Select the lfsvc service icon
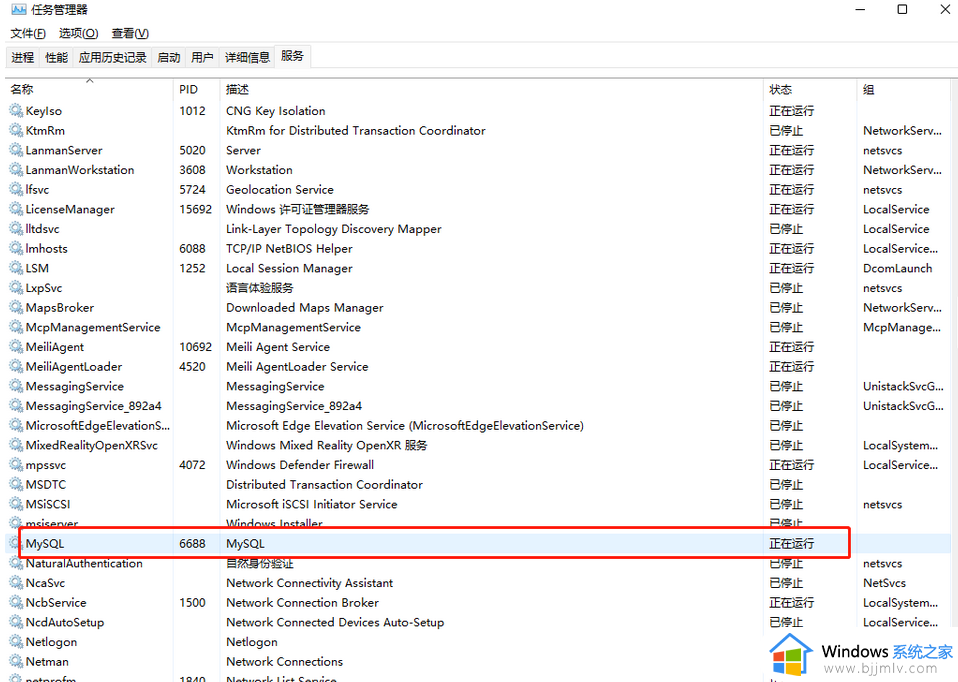The image size is (958, 682). 16,189
